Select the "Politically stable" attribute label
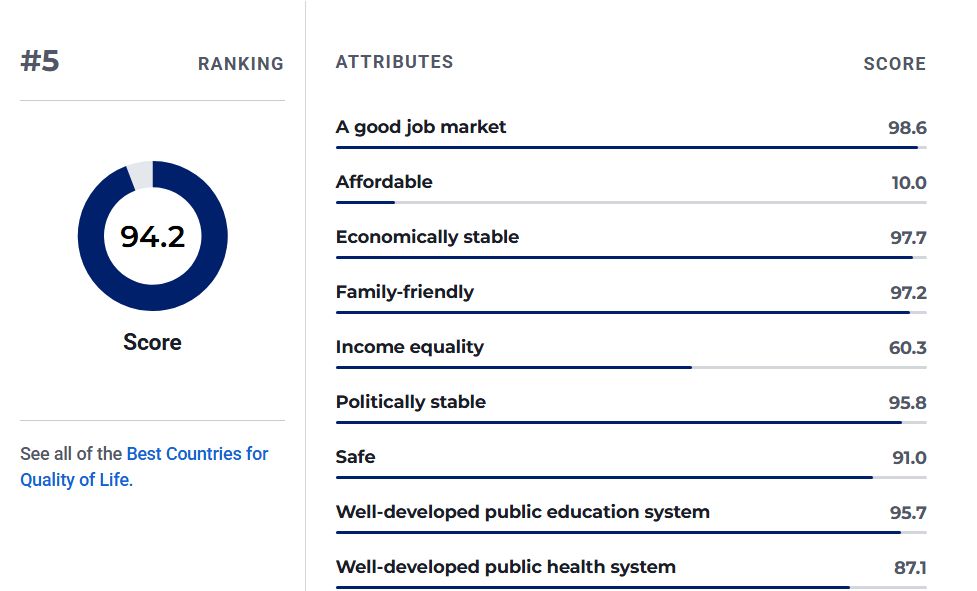This screenshot has width=977, height=591. pyautogui.click(x=411, y=402)
